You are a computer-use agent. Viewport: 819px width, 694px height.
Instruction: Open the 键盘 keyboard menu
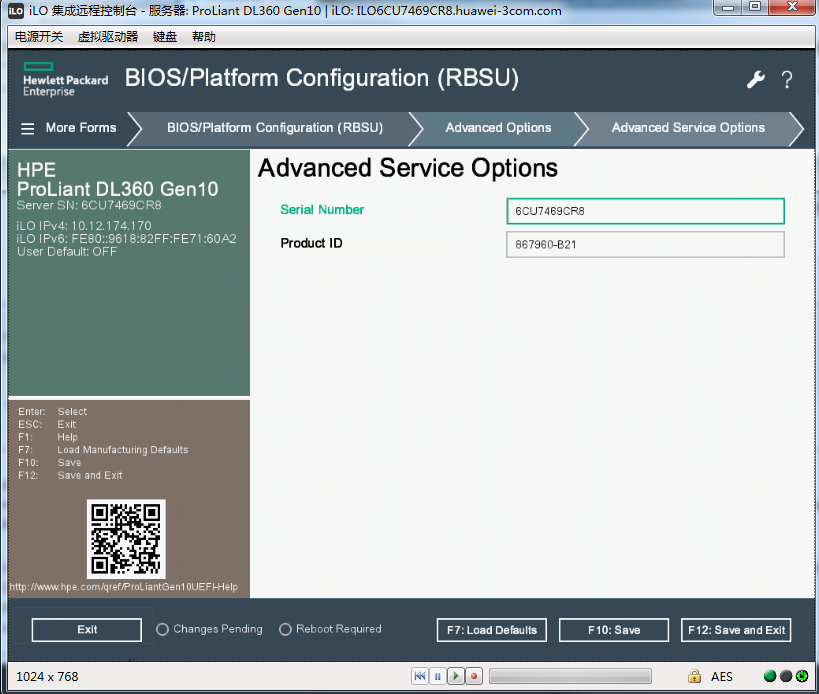[165, 37]
